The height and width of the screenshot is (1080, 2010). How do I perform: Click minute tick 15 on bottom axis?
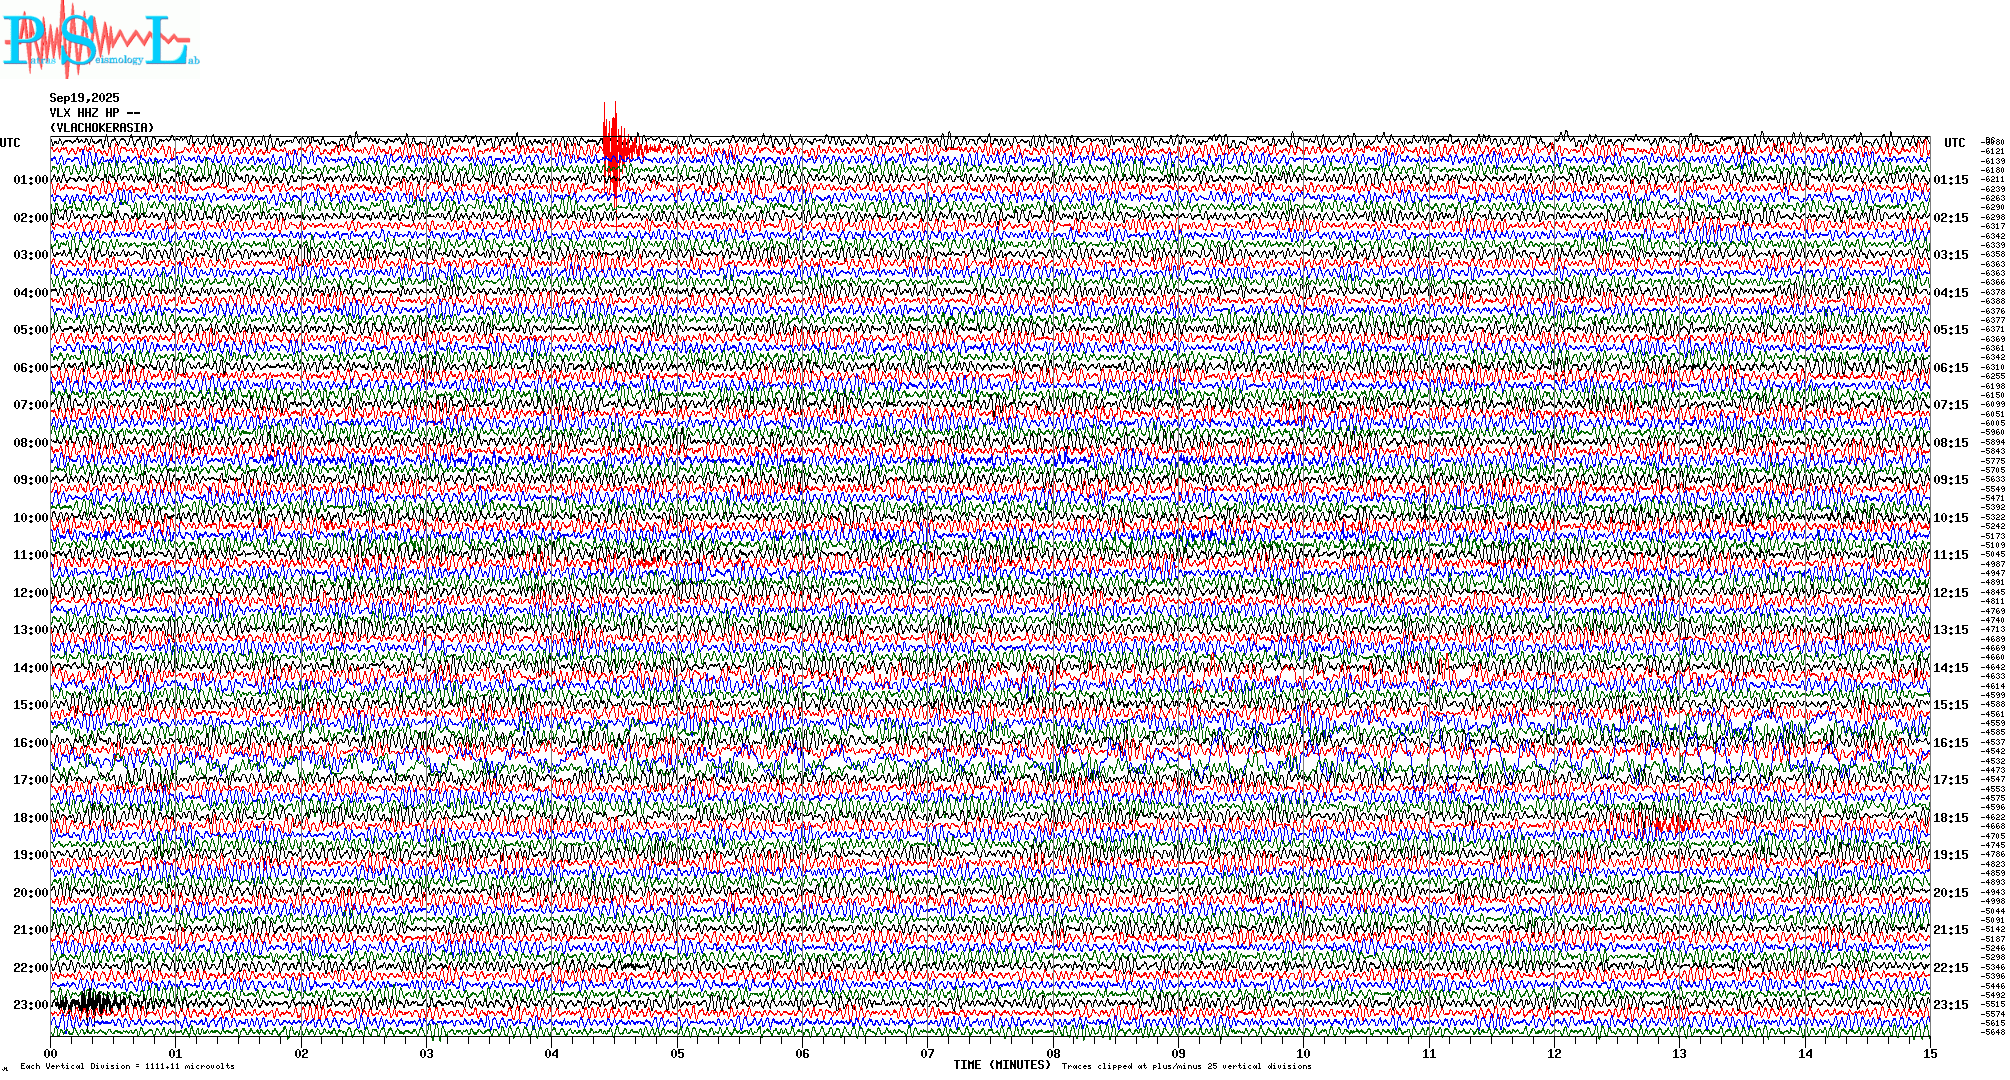(x=1930, y=1054)
